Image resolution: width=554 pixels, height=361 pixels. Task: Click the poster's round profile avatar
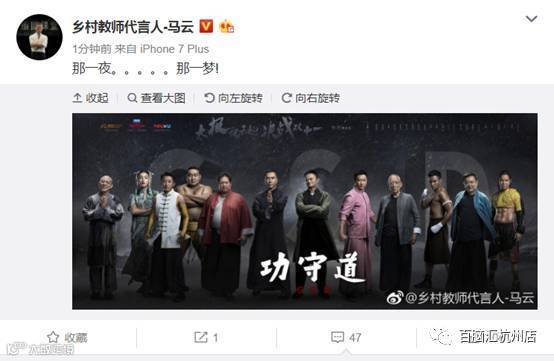[39, 37]
